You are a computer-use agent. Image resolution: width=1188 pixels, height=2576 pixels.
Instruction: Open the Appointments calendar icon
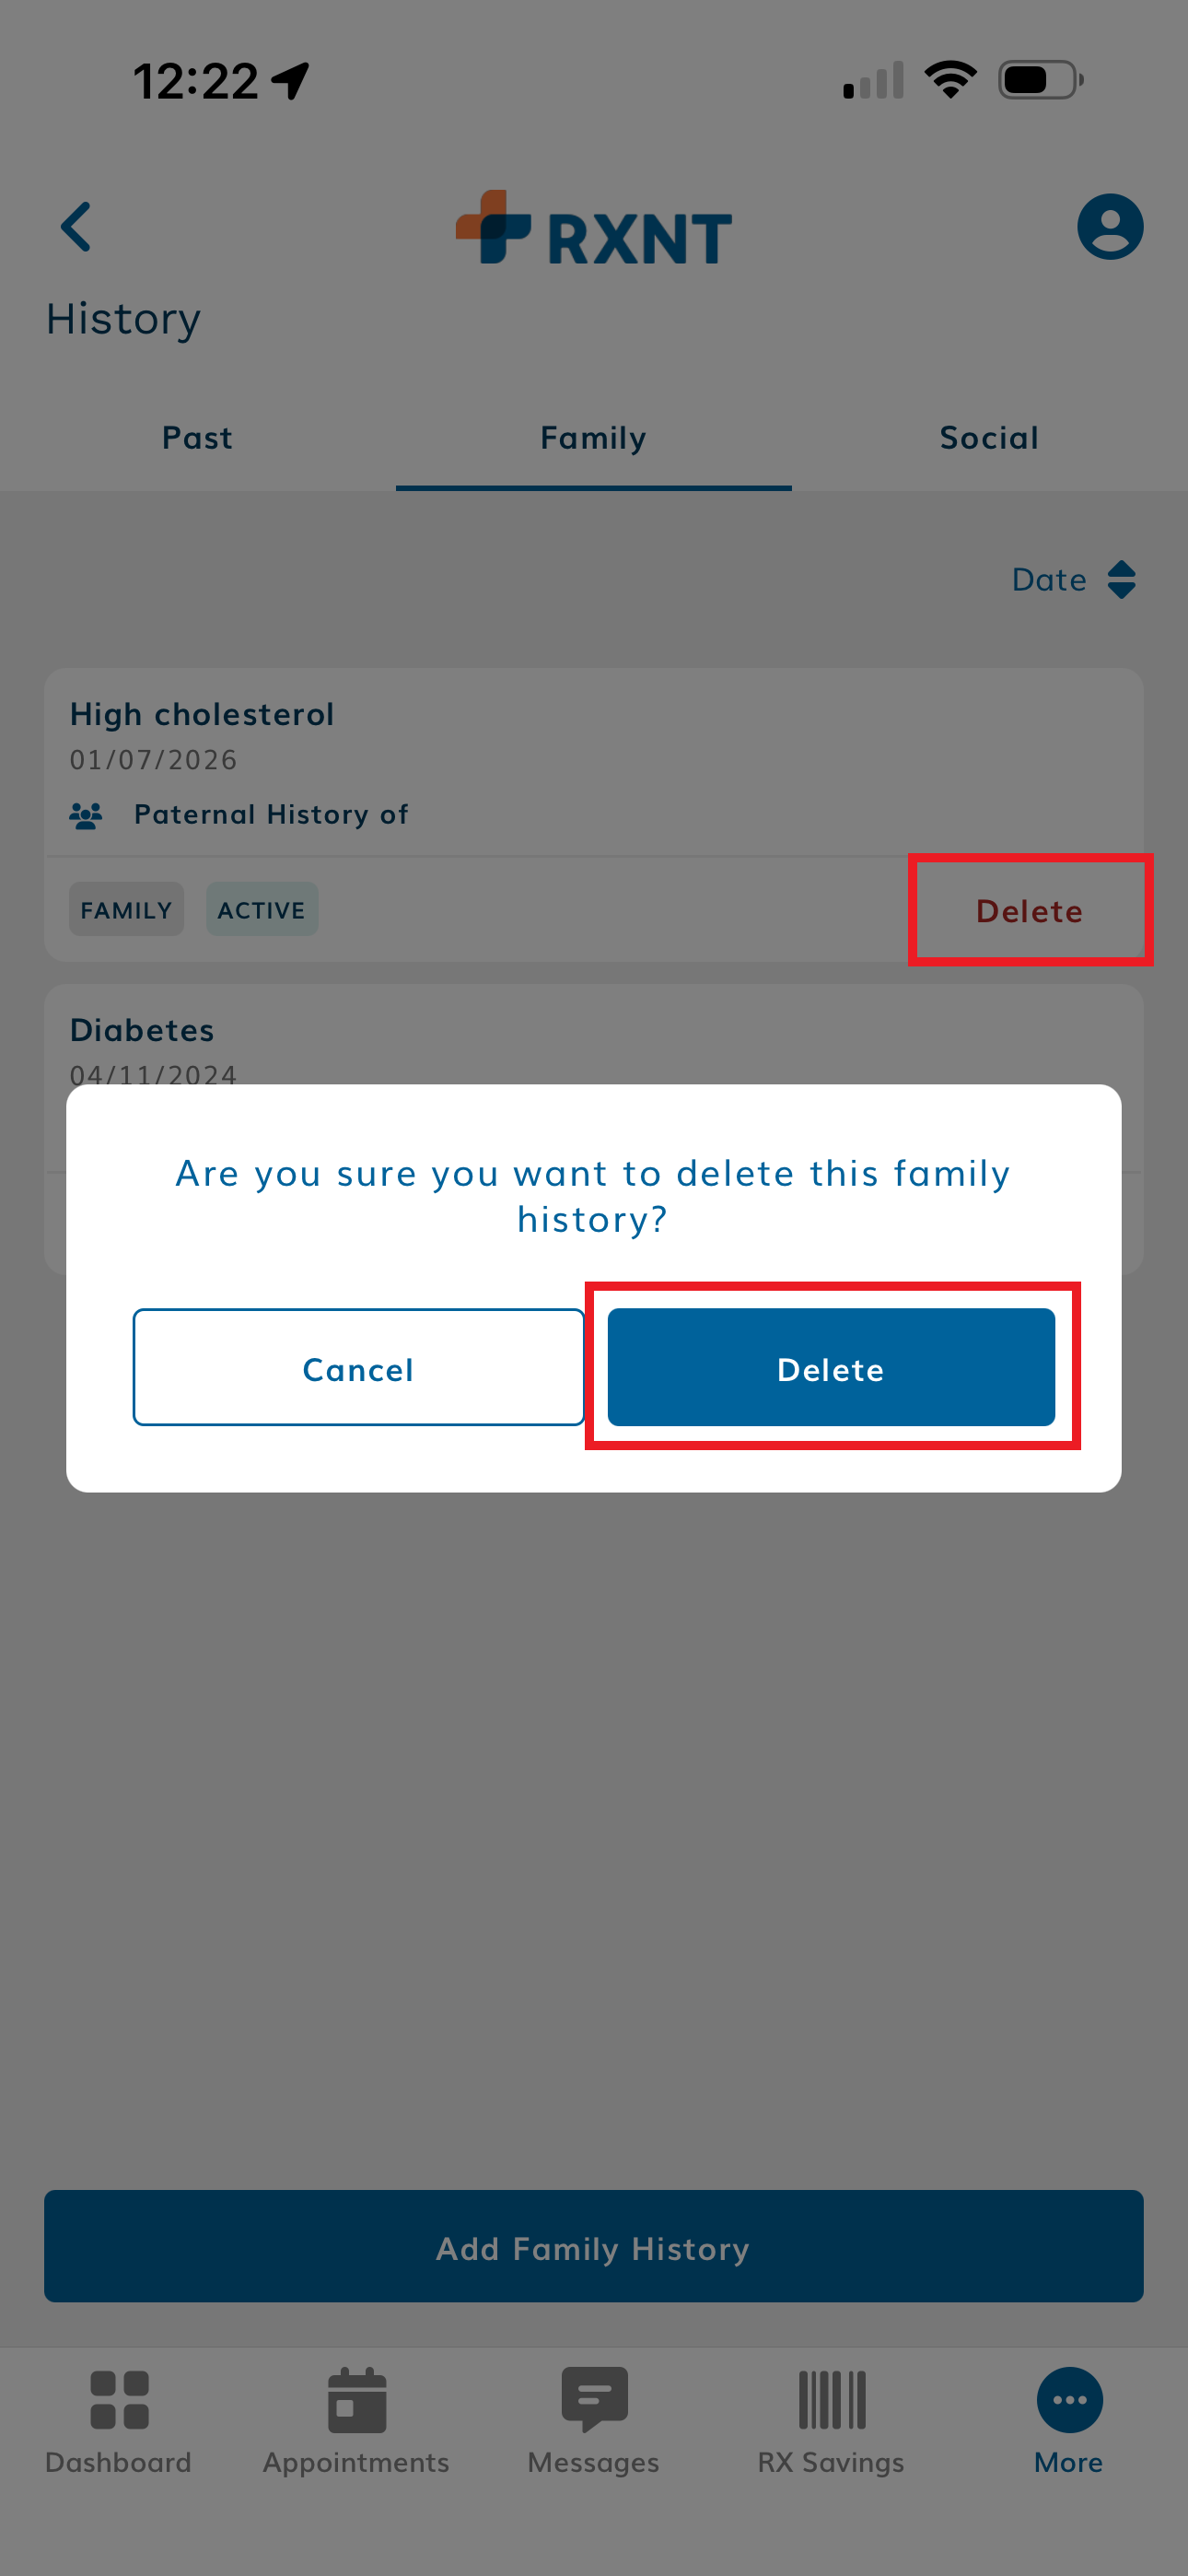[x=356, y=2399]
